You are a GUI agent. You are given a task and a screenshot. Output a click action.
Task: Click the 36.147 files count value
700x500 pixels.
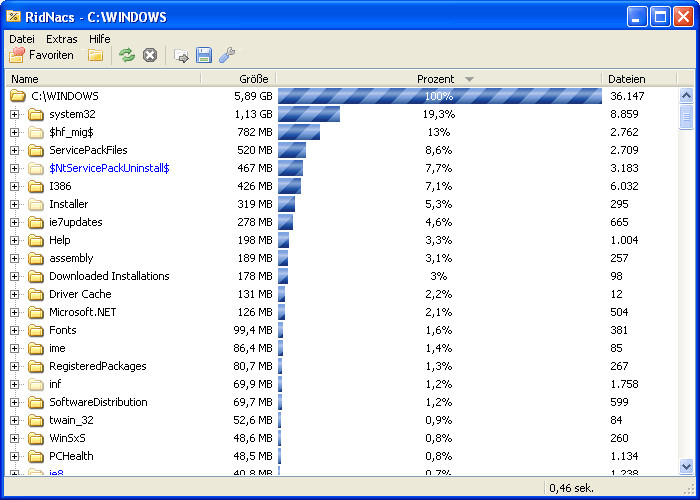[627, 96]
